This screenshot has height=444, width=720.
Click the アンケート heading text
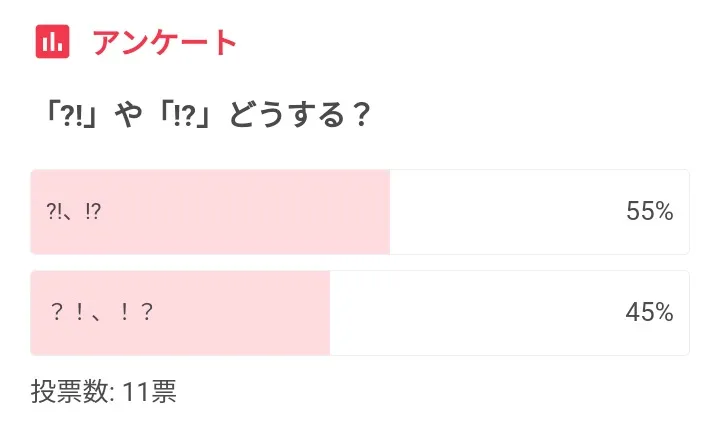pyautogui.click(x=164, y=43)
